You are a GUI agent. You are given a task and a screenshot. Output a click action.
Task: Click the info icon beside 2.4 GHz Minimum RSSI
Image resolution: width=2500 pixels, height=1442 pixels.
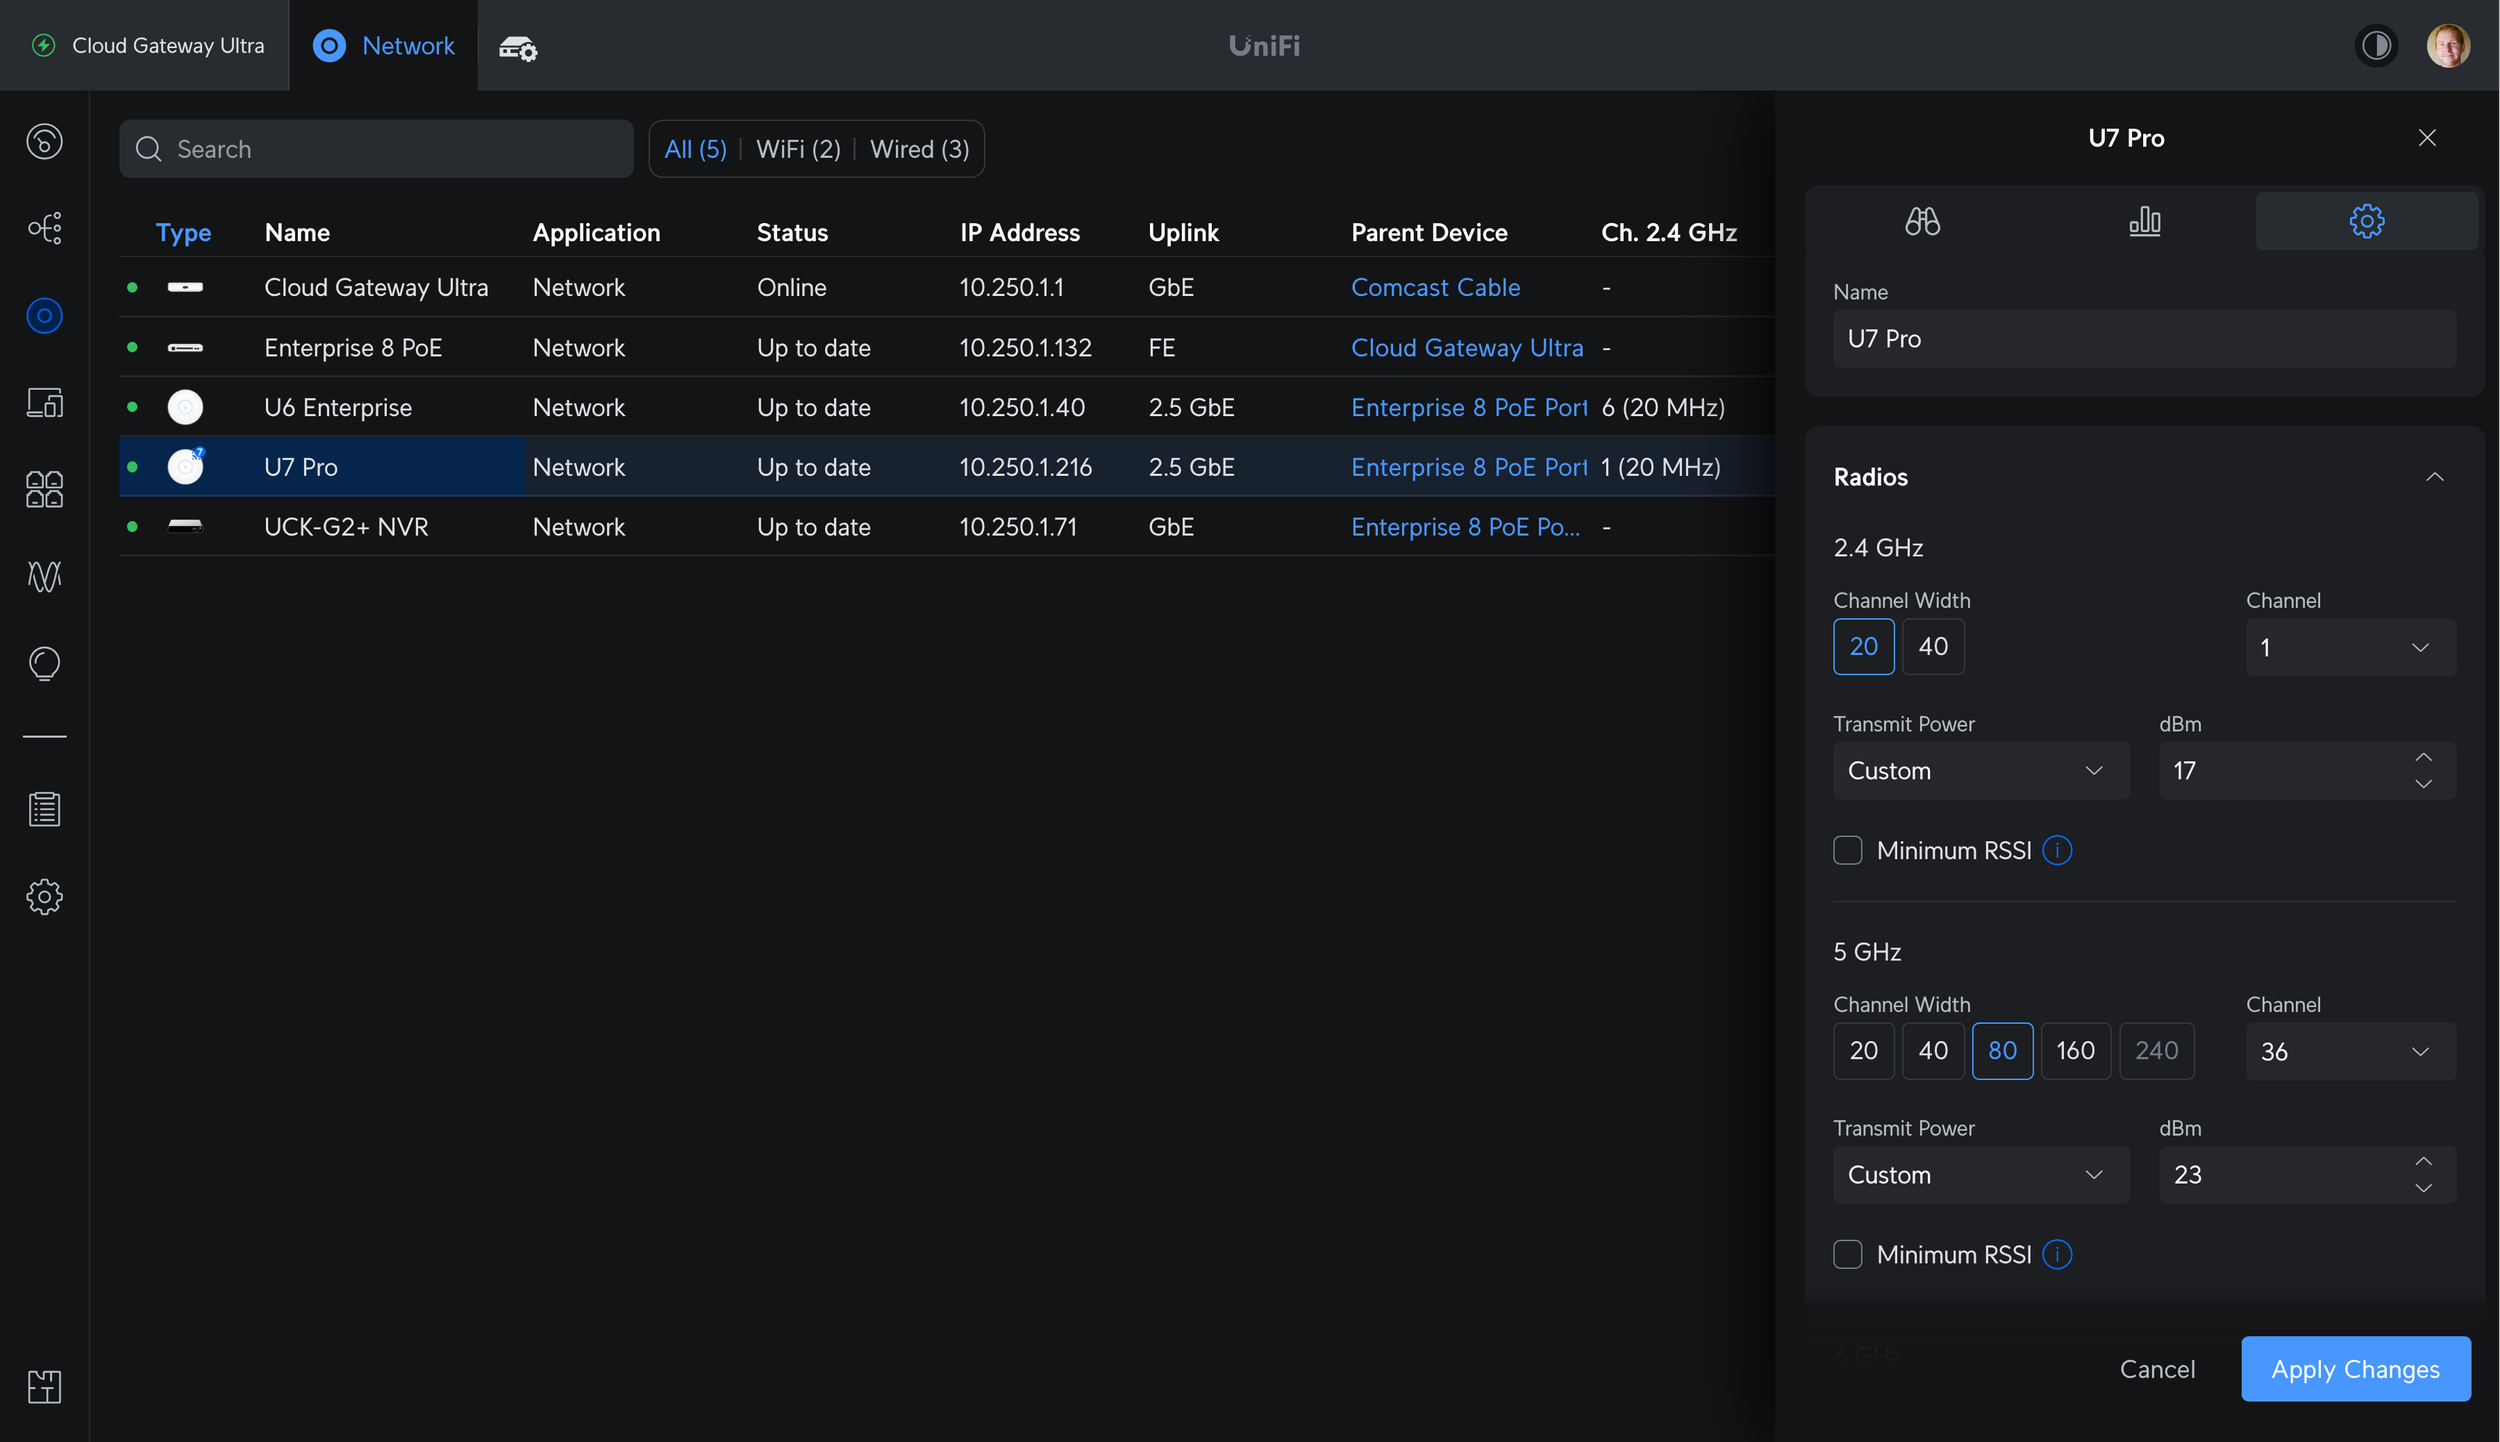point(2057,850)
